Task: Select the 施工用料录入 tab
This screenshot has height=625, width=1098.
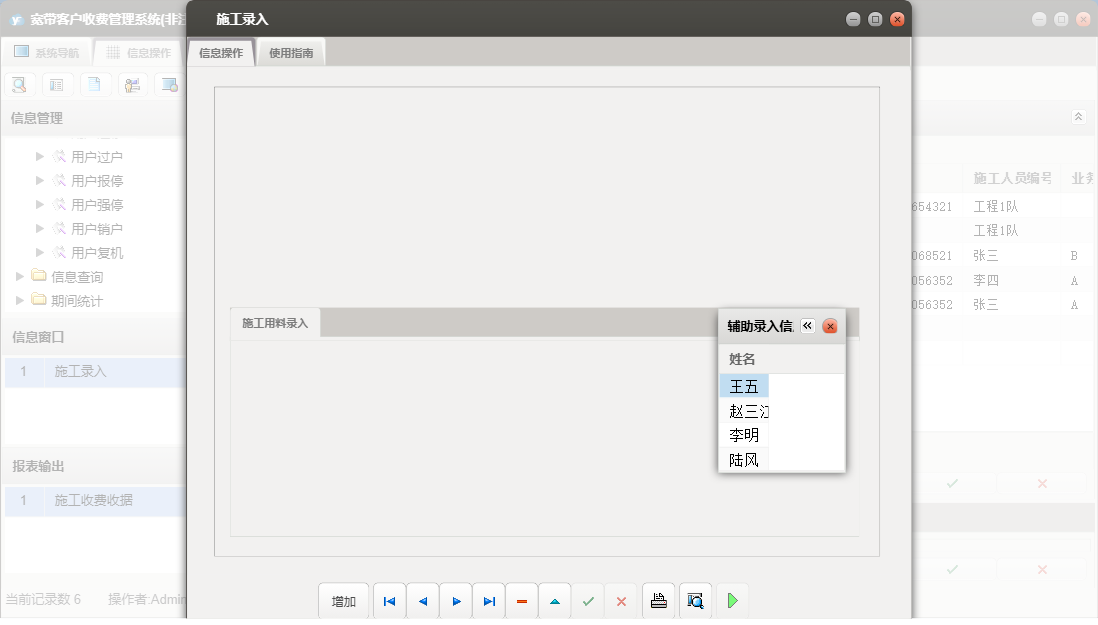Action: click(275, 323)
